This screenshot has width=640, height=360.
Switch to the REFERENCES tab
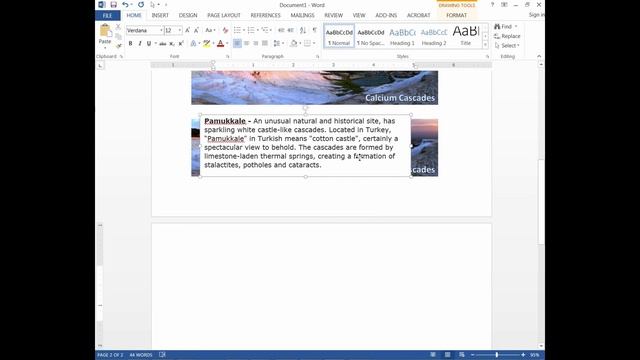(265, 16)
